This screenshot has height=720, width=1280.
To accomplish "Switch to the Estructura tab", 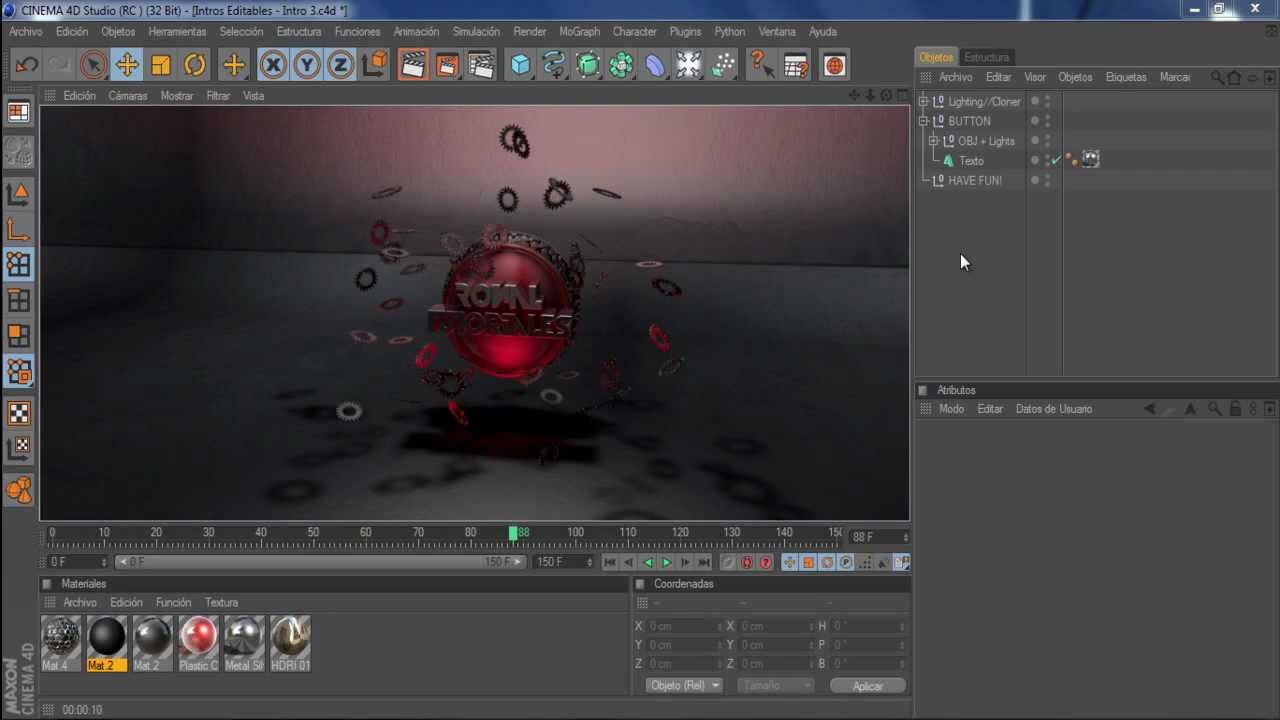I will click(986, 57).
